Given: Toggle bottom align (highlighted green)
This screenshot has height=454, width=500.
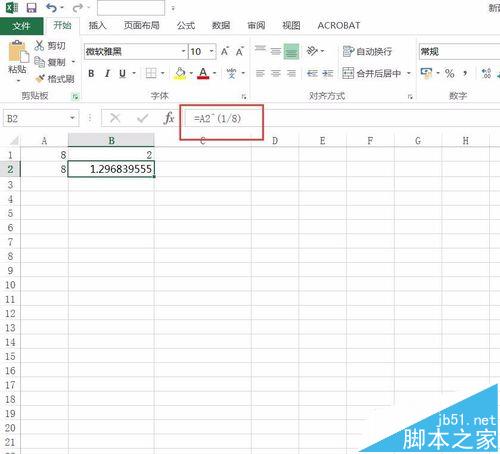Looking at the screenshot, I should [291, 52].
